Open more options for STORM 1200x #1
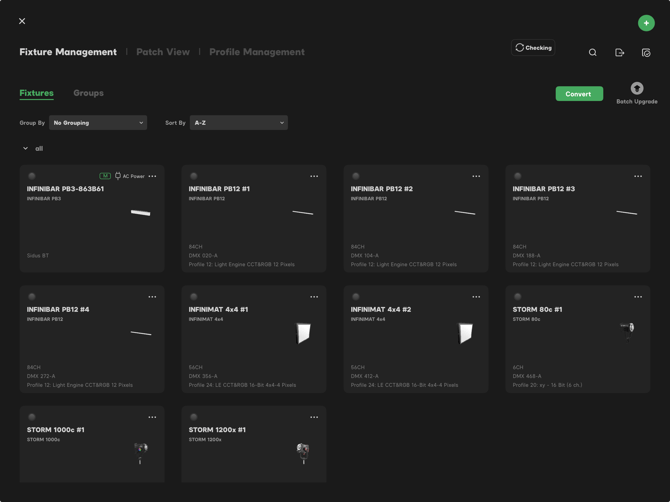The image size is (670, 502). 314,417
